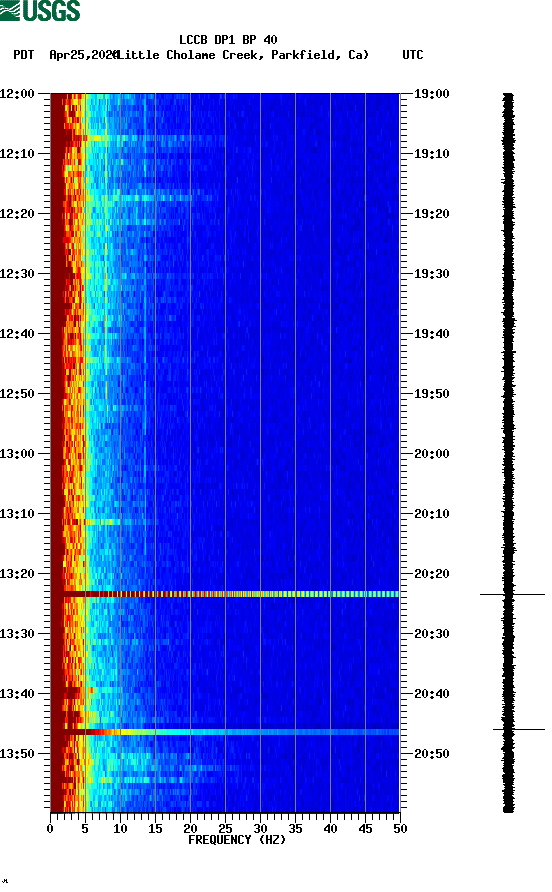Image resolution: width=552 pixels, height=892 pixels.
Task: Click the 12:30 PDT time label
Action: [x=18, y=274]
